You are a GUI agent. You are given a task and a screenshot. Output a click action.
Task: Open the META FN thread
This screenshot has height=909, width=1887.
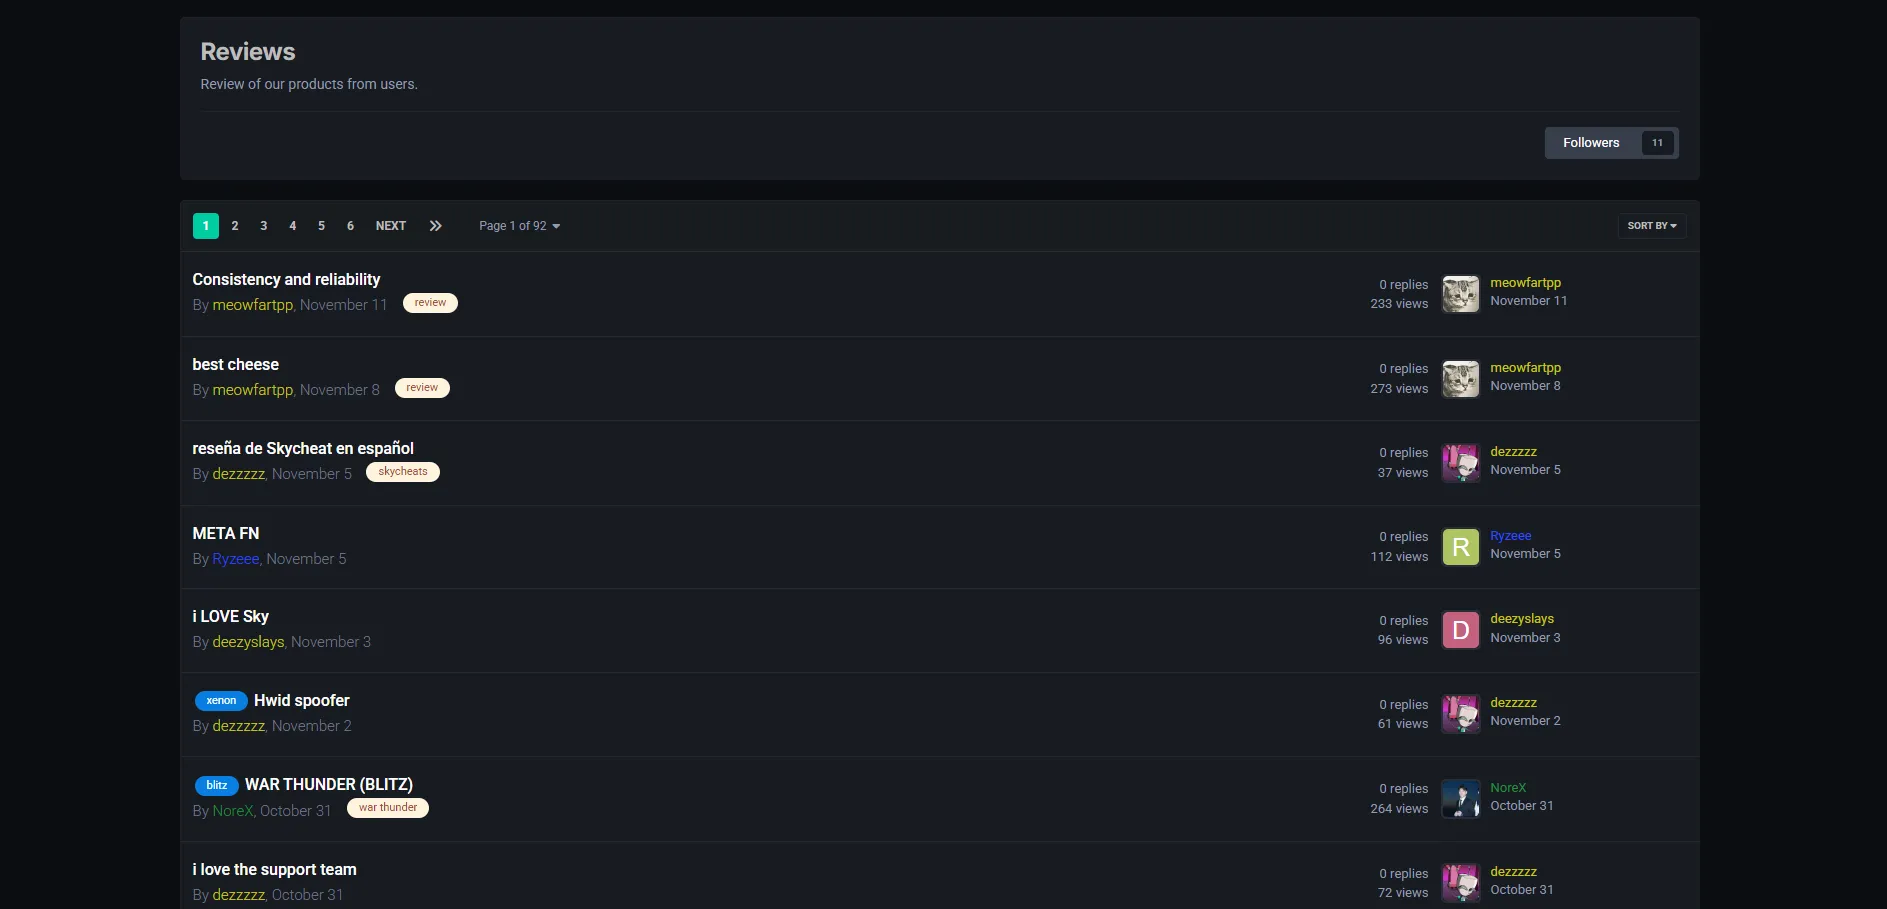click(x=225, y=534)
